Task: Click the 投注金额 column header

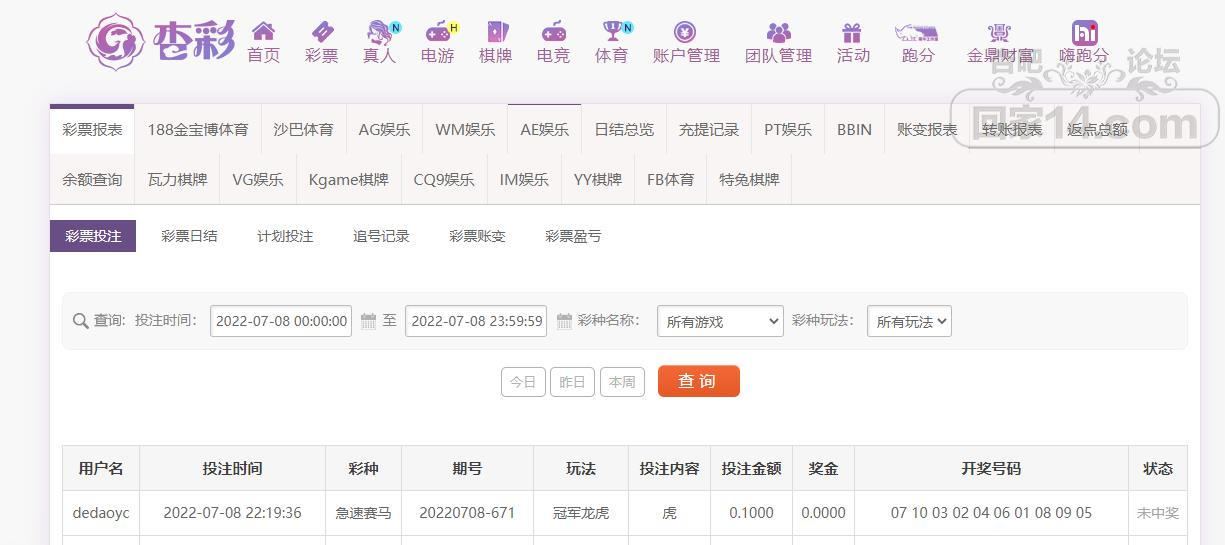Action: pyautogui.click(x=751, y=468)
